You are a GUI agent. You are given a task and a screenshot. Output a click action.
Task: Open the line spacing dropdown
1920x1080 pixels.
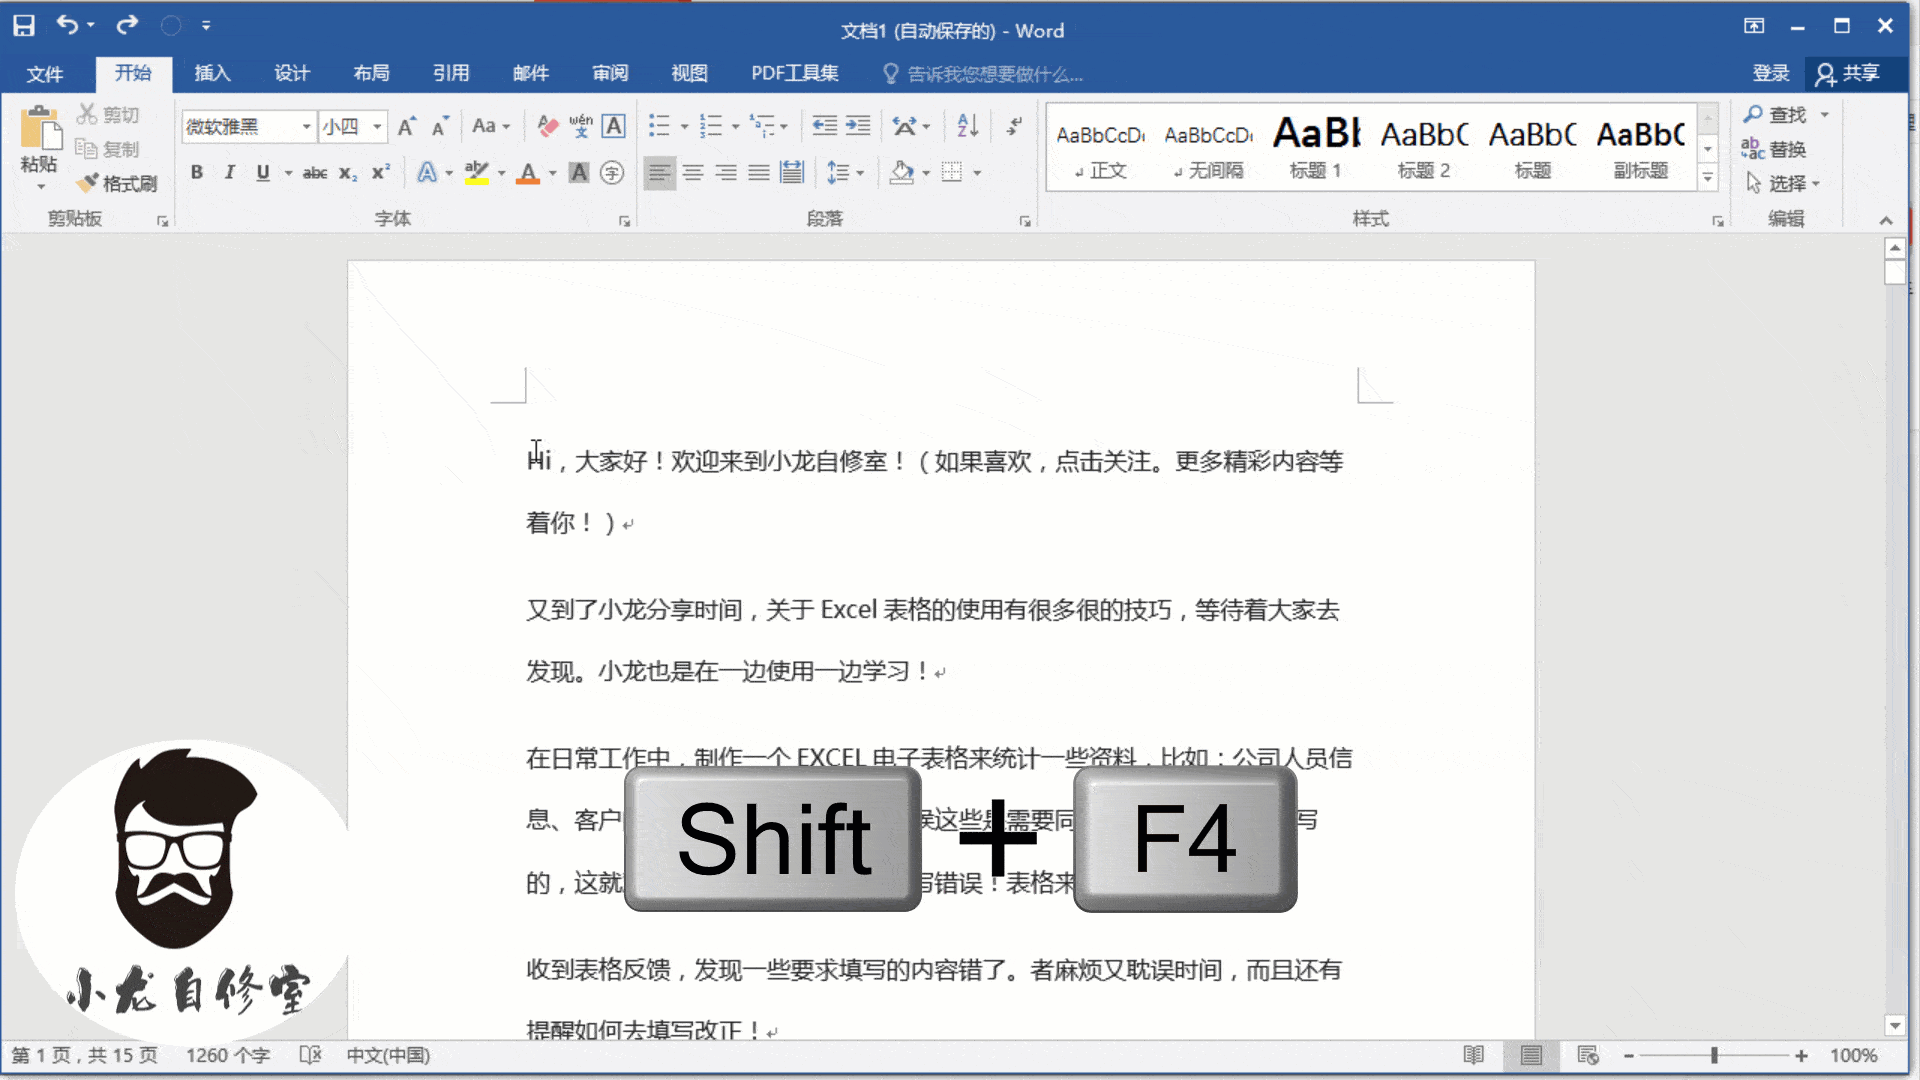tap(845, 173)
